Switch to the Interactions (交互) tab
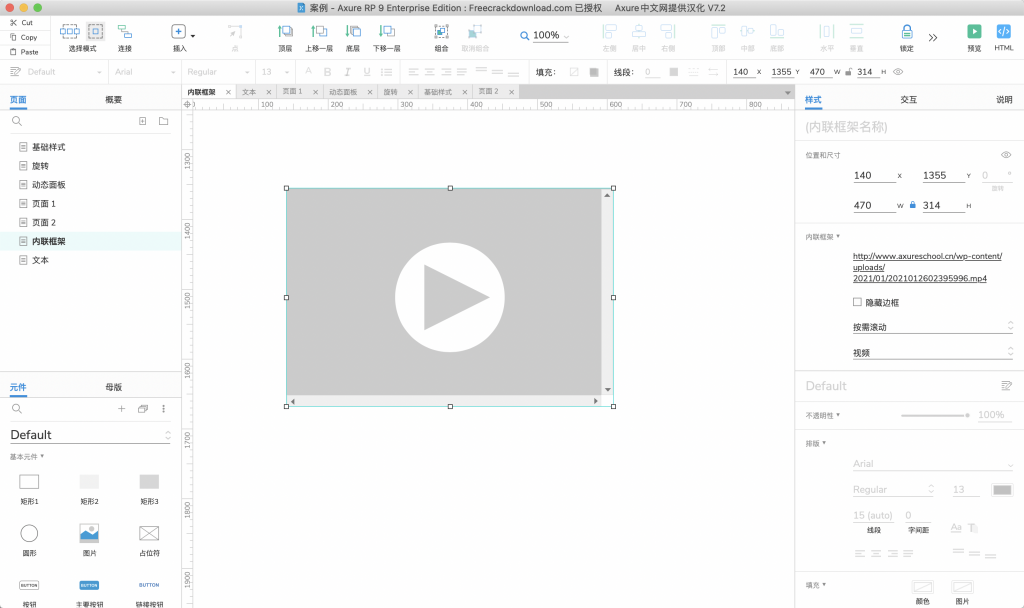Screen dimensions: 1024x608 (908, 100)
